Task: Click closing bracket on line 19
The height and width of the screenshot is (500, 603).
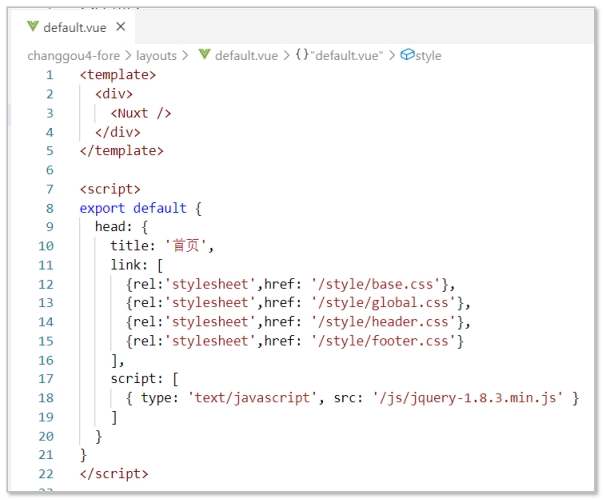Action: pos(114,417)
